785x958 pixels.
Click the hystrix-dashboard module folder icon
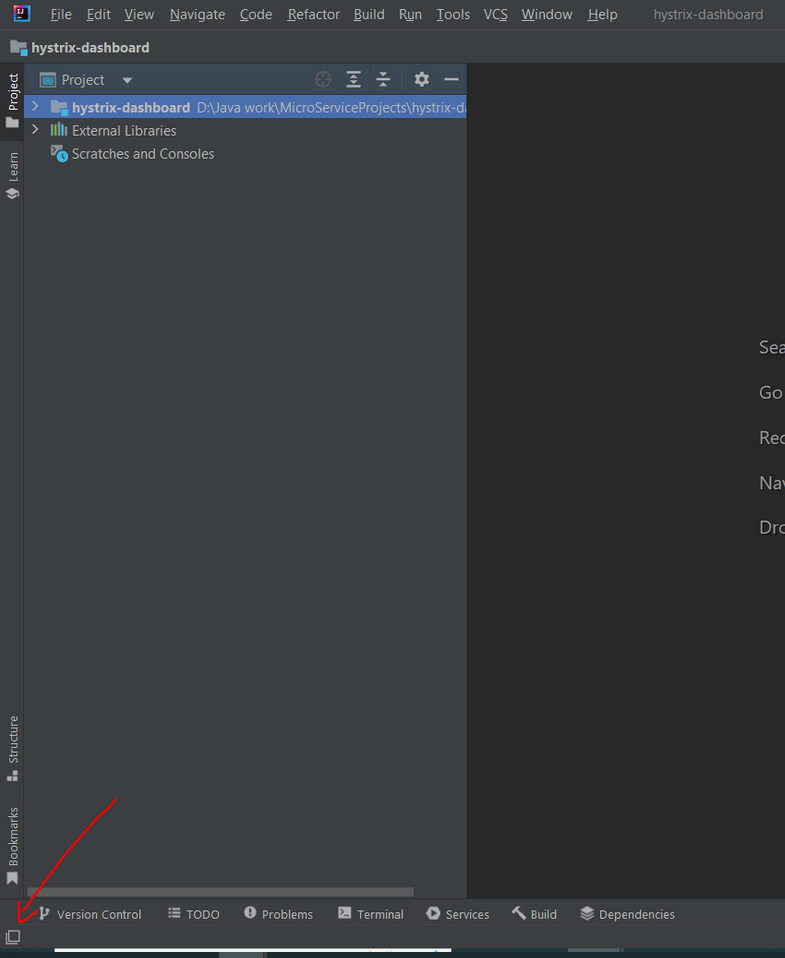[x=59, y=108]
